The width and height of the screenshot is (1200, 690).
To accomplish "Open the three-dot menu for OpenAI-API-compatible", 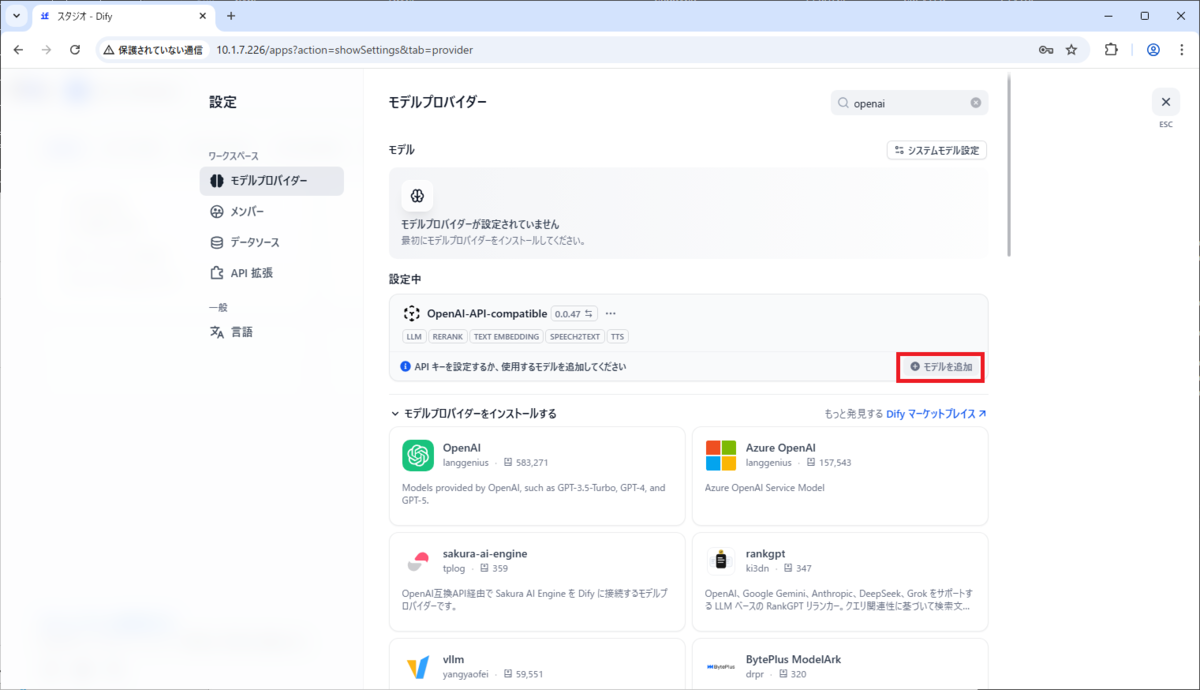I will [611, 313].
